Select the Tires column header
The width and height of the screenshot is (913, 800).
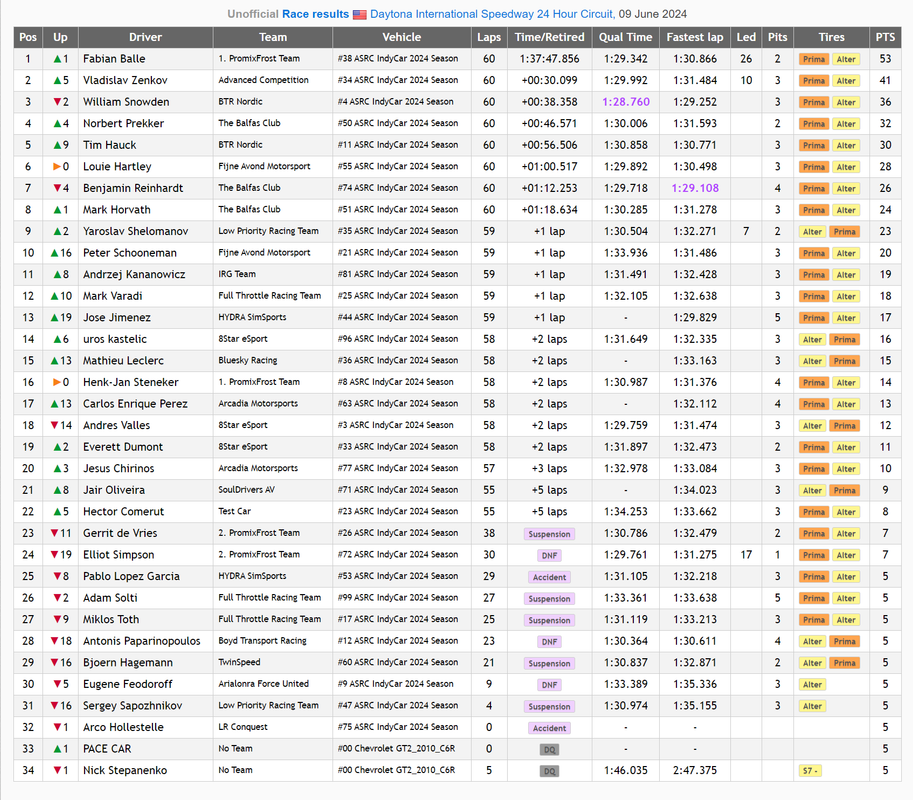(x=831, y=37)
